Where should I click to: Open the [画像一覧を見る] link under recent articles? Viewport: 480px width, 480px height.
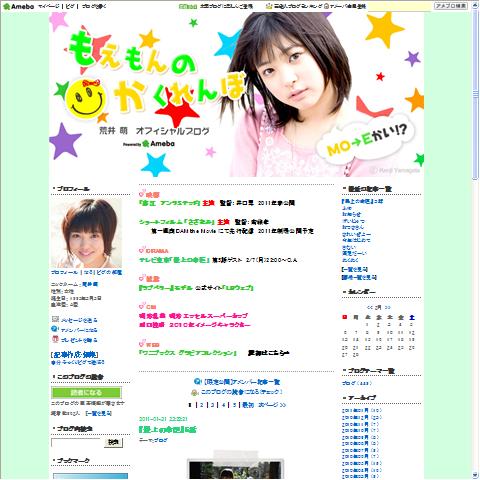[359, 277]
